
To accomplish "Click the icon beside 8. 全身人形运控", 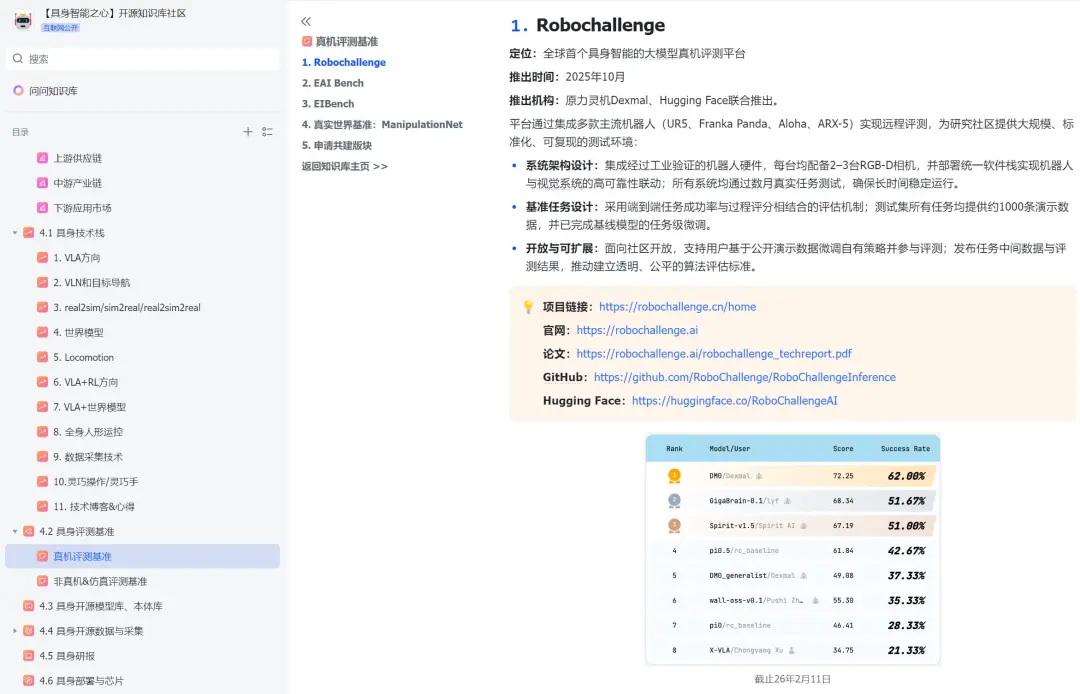I will tap(42, 432).
